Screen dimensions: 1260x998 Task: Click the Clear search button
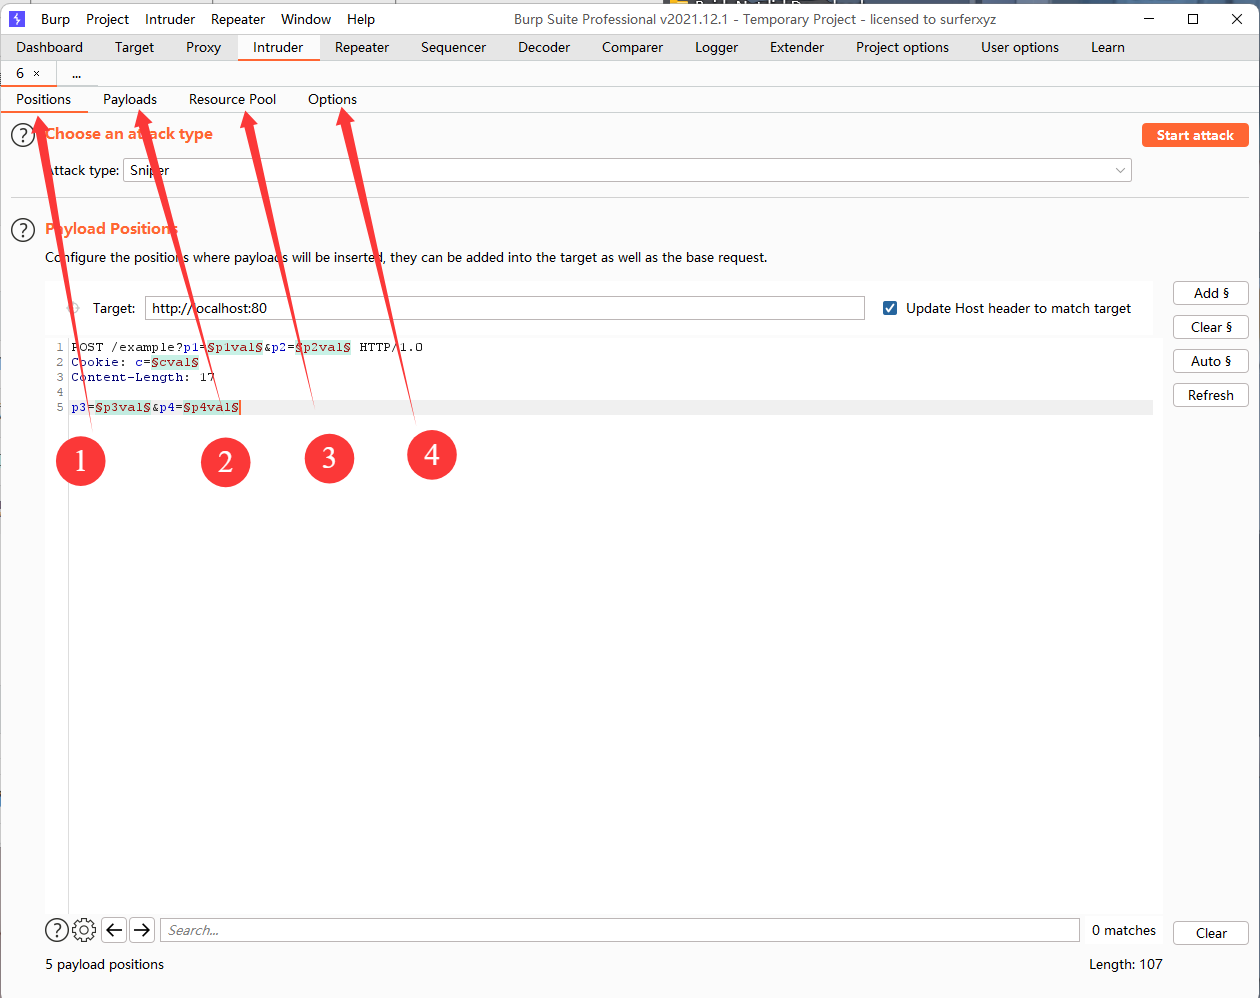coord(1211,933)
